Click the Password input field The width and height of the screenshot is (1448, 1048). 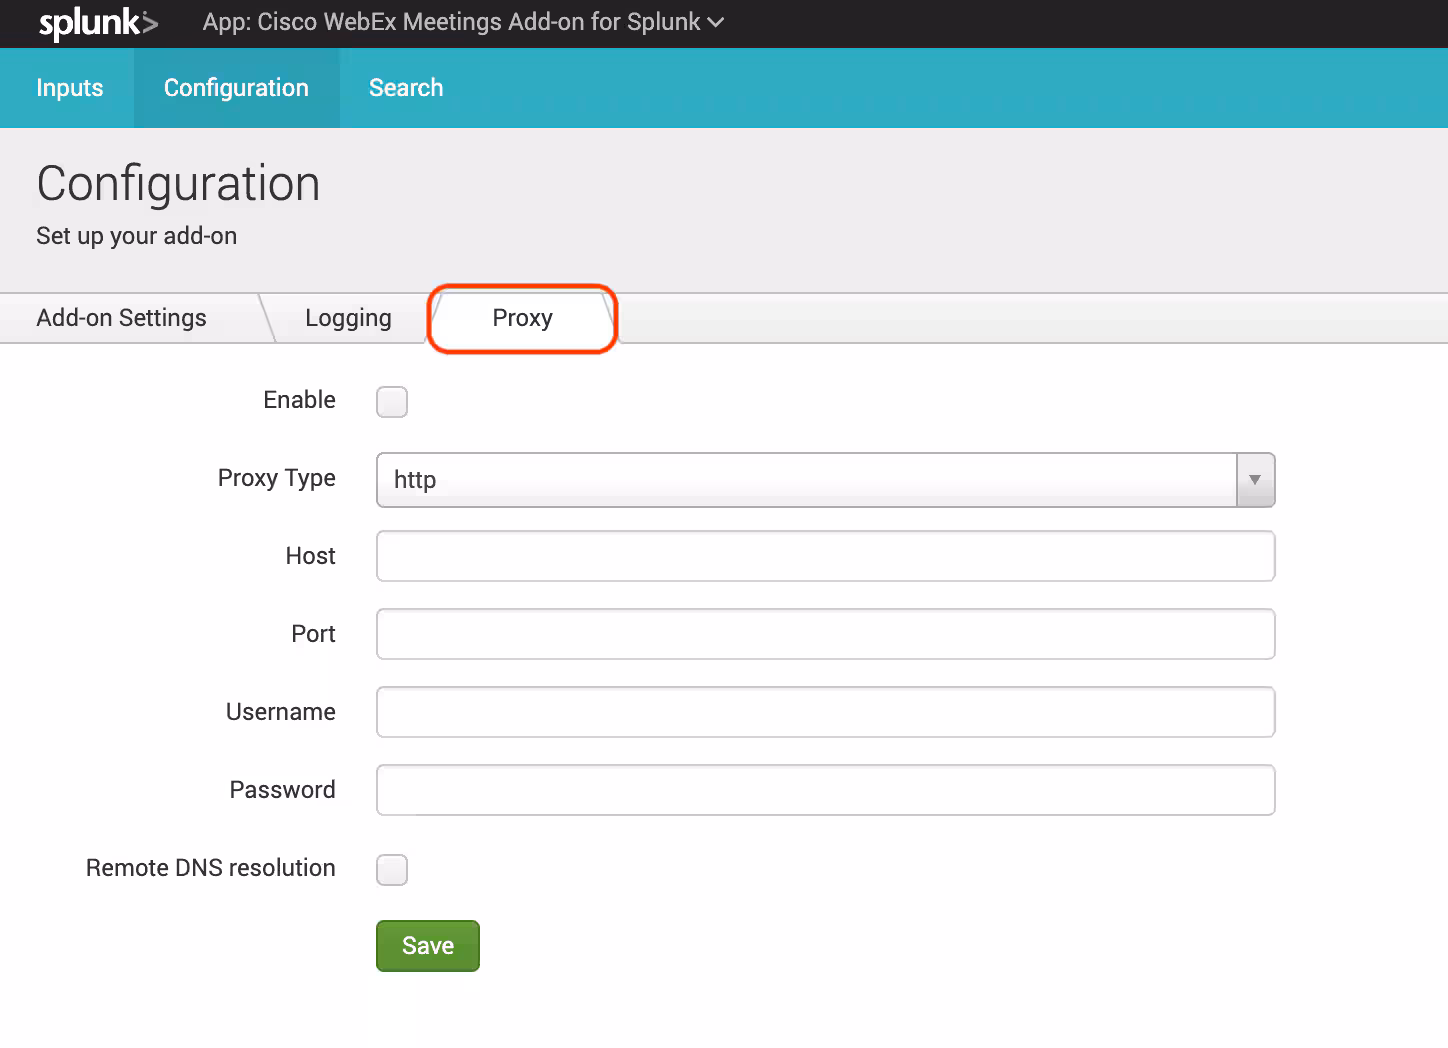(x=825, y=790)
